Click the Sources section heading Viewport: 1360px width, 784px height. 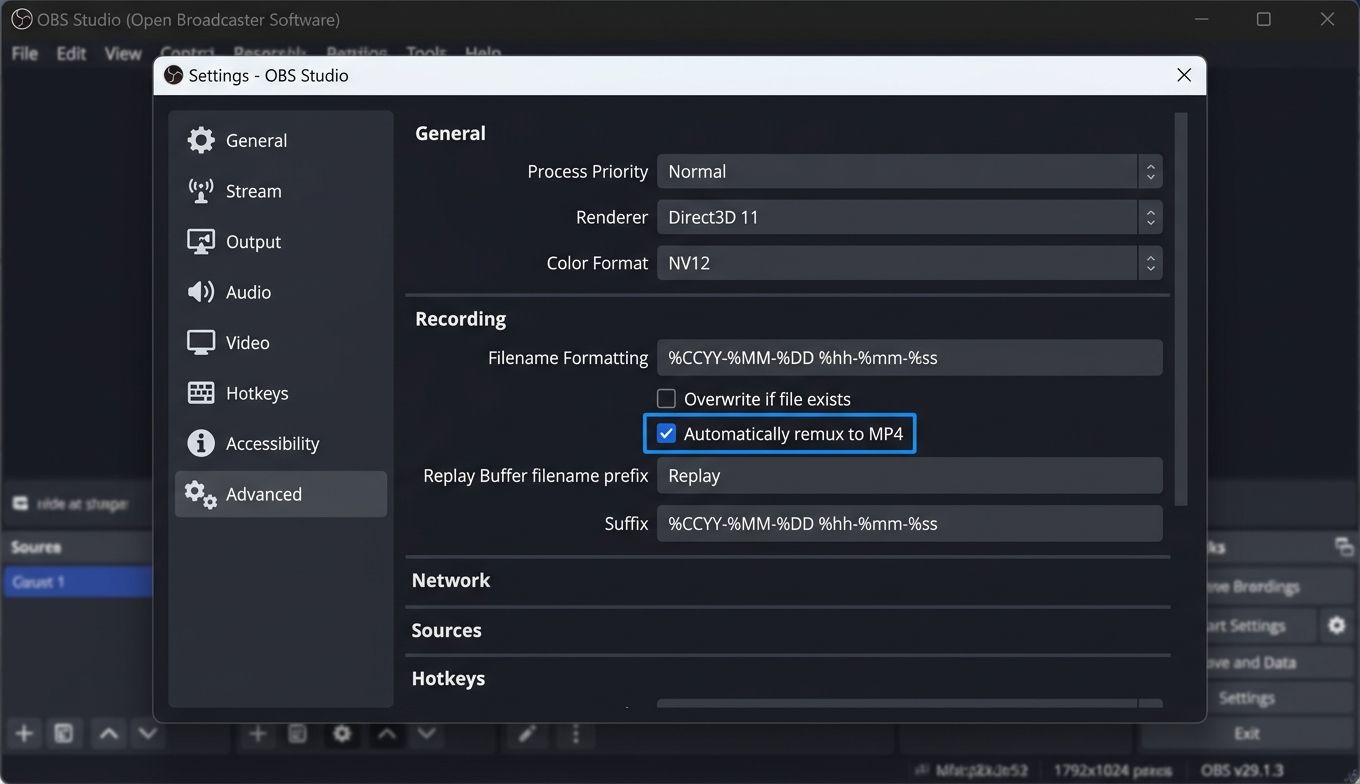[x=446, y=630]
